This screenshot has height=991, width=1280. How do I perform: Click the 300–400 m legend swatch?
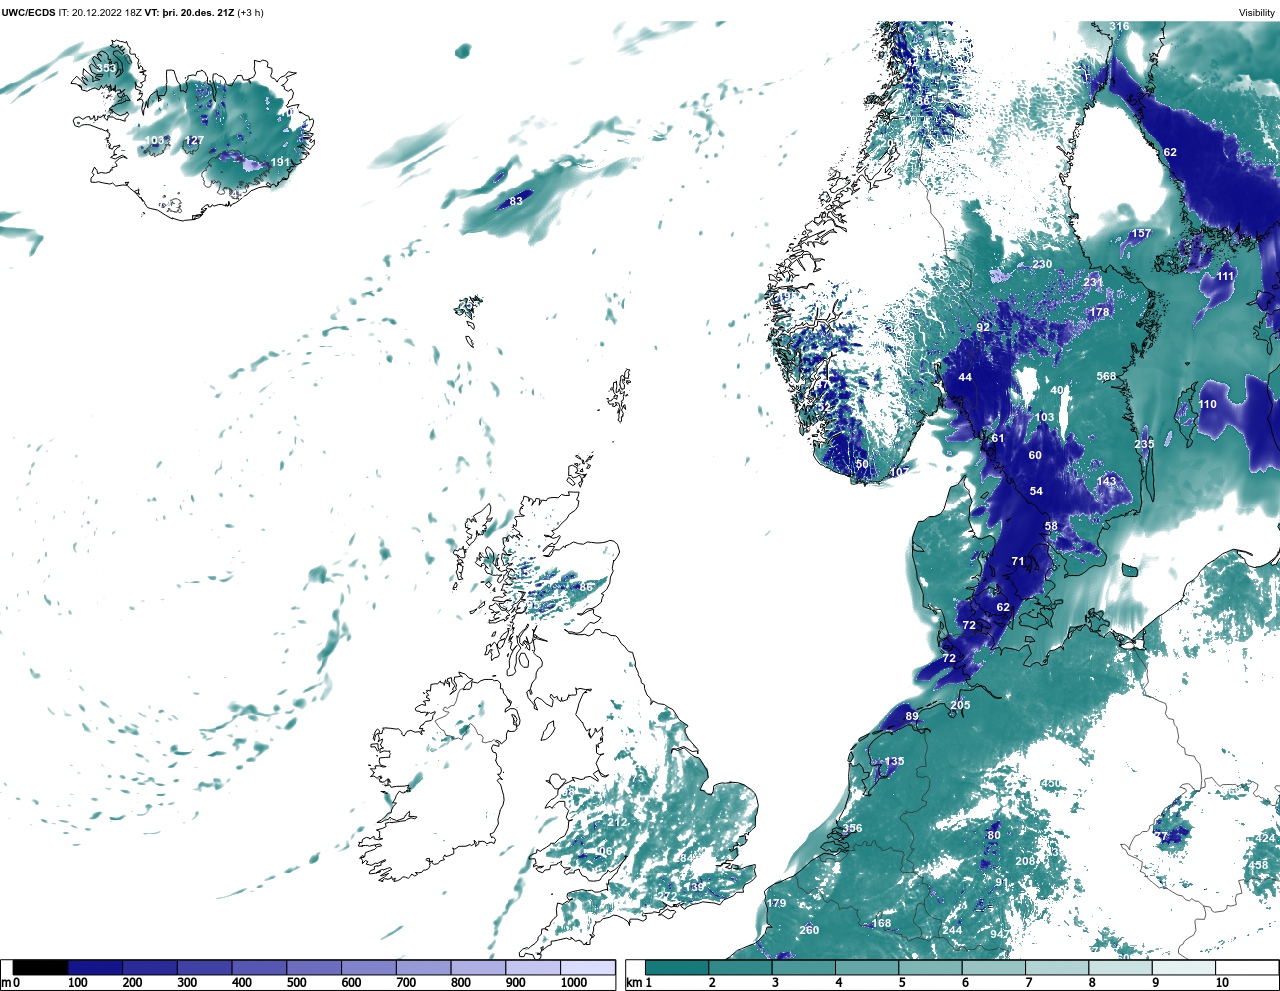(x=204, y=967)
